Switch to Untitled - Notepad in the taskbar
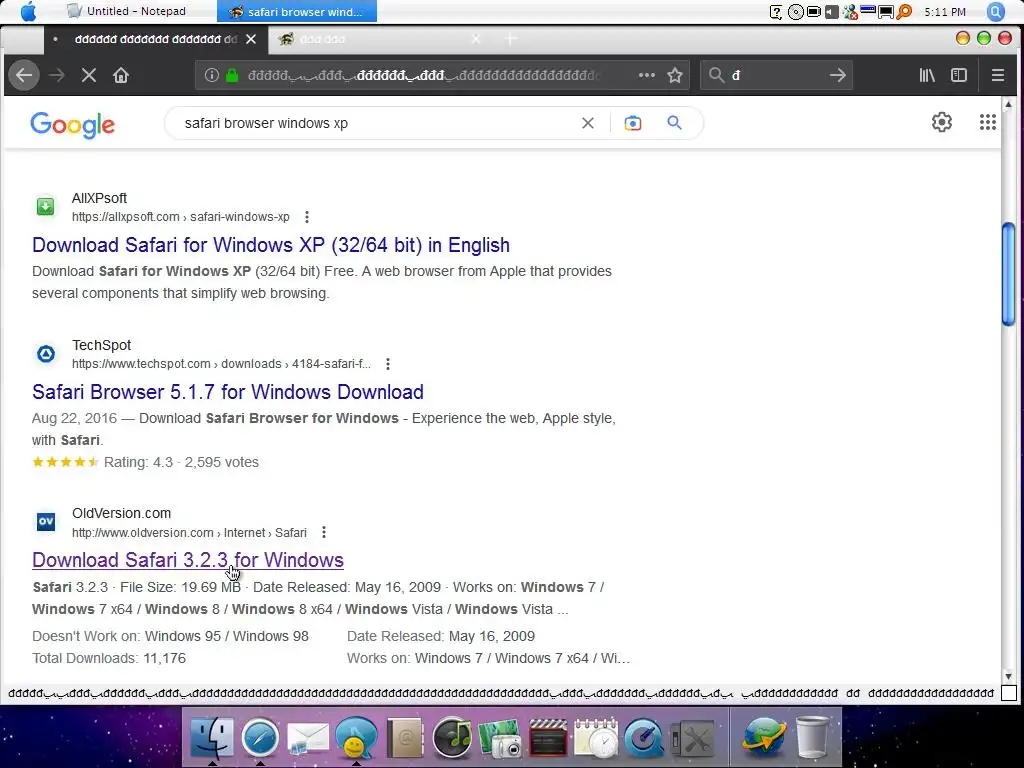 (127, 11)
